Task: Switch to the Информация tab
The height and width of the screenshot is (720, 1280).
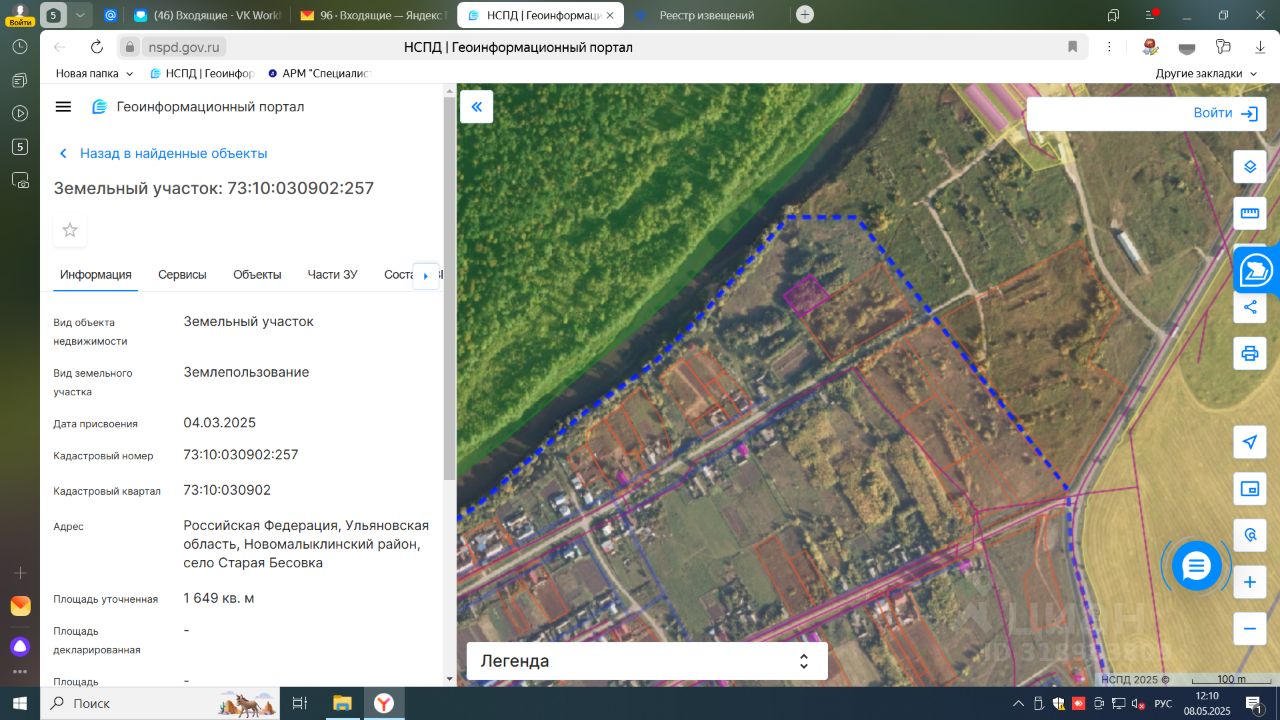Action: pos(95,275)
